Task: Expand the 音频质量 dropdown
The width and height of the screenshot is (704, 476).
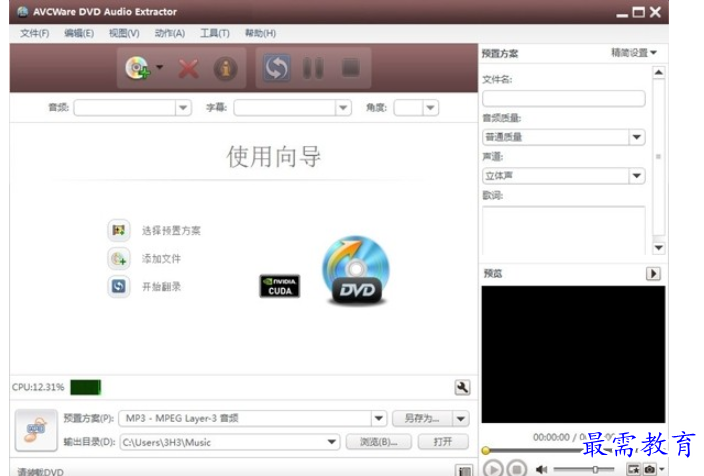Action: pos(637,137)
